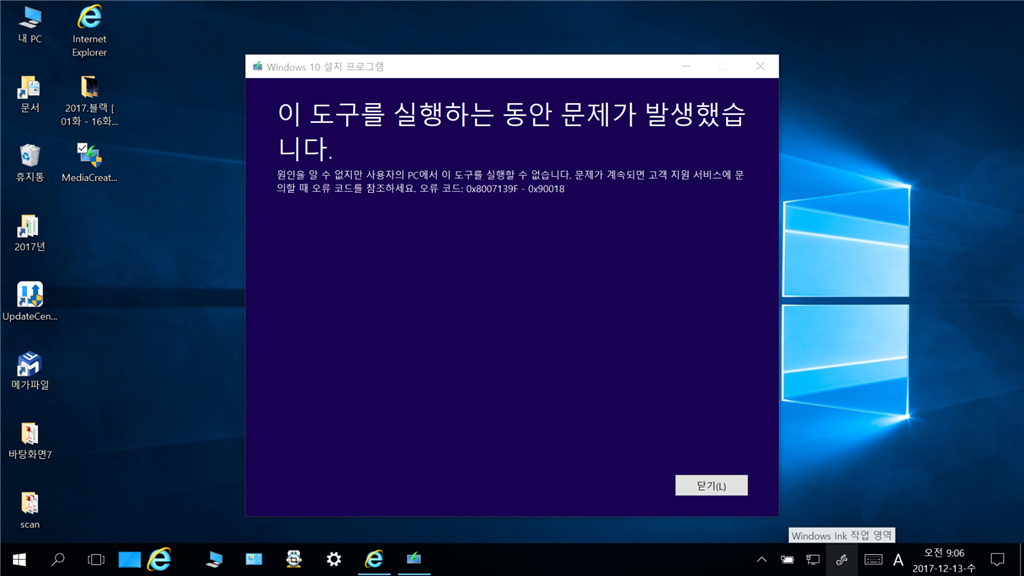The image size is (1024, 576).
Task: Open the Action Center notifications
Action: (997, 560)
